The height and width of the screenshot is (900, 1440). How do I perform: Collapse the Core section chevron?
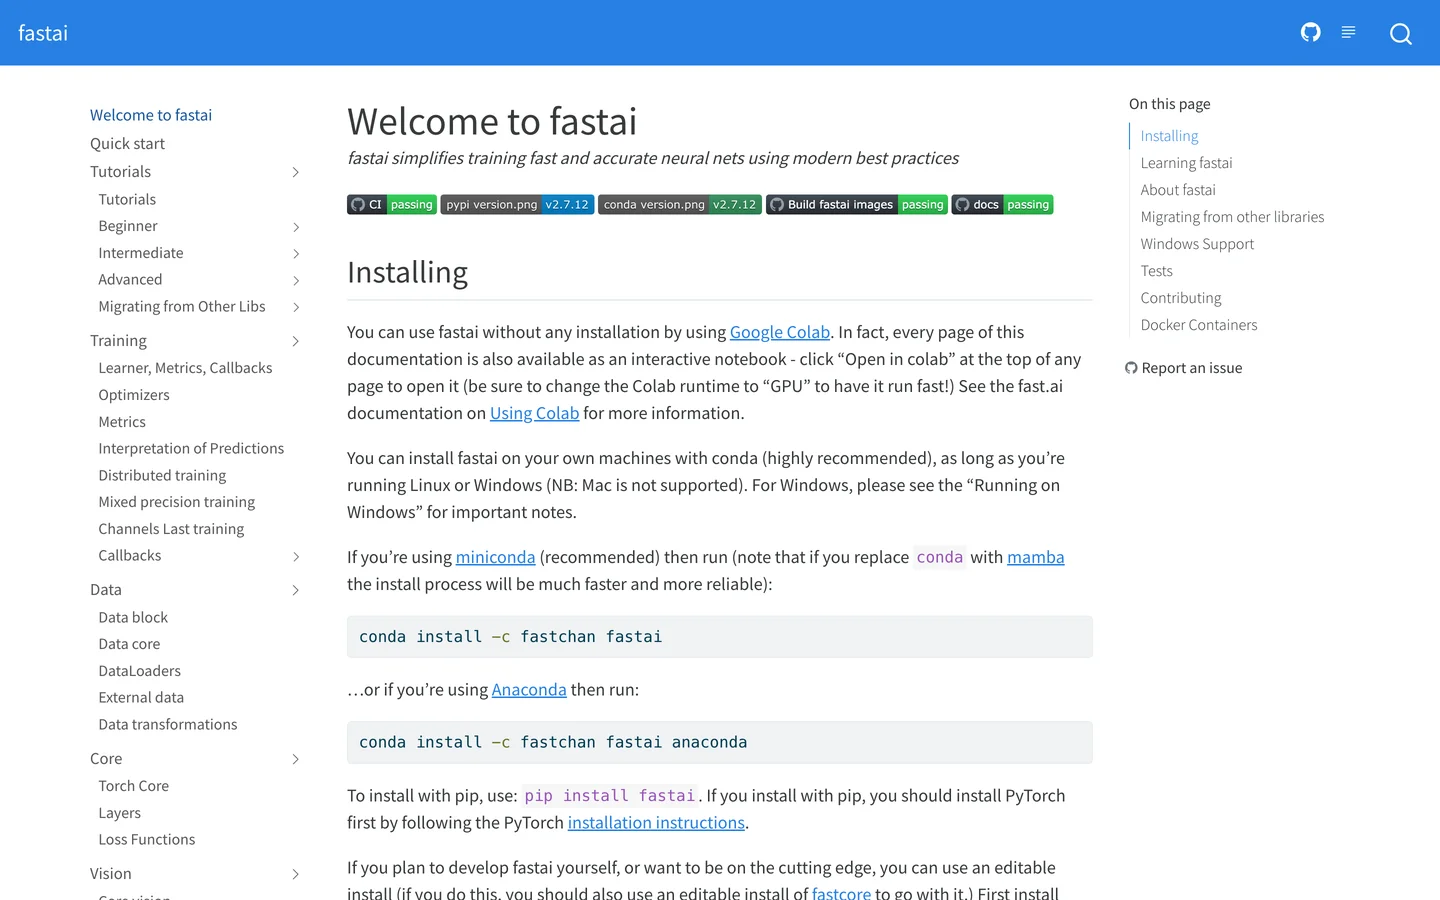pos(296,759)
